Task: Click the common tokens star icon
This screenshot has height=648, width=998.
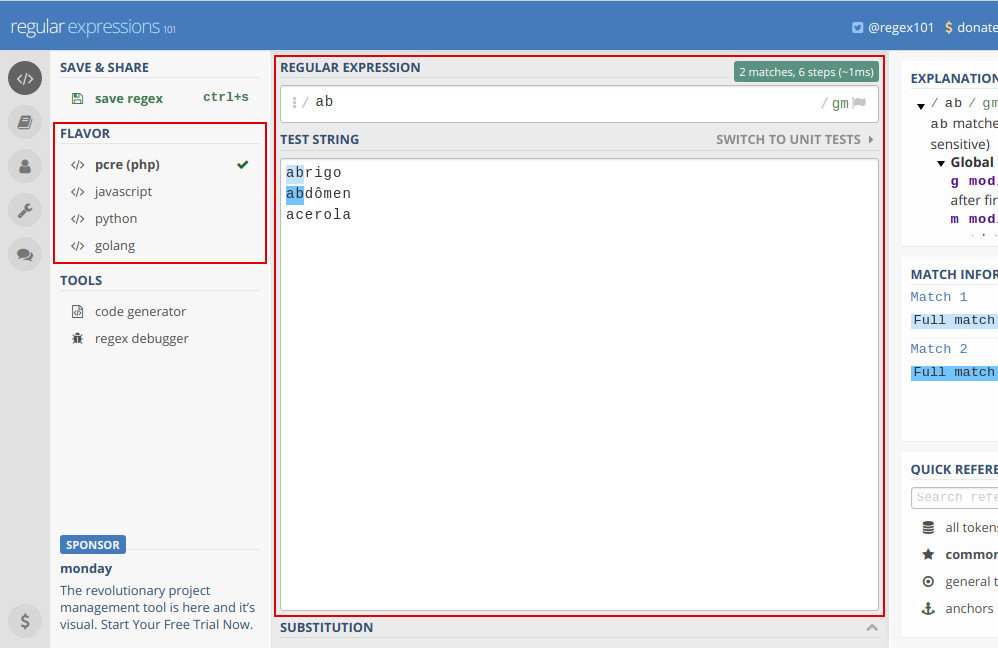Action: (x=928, y=554)
